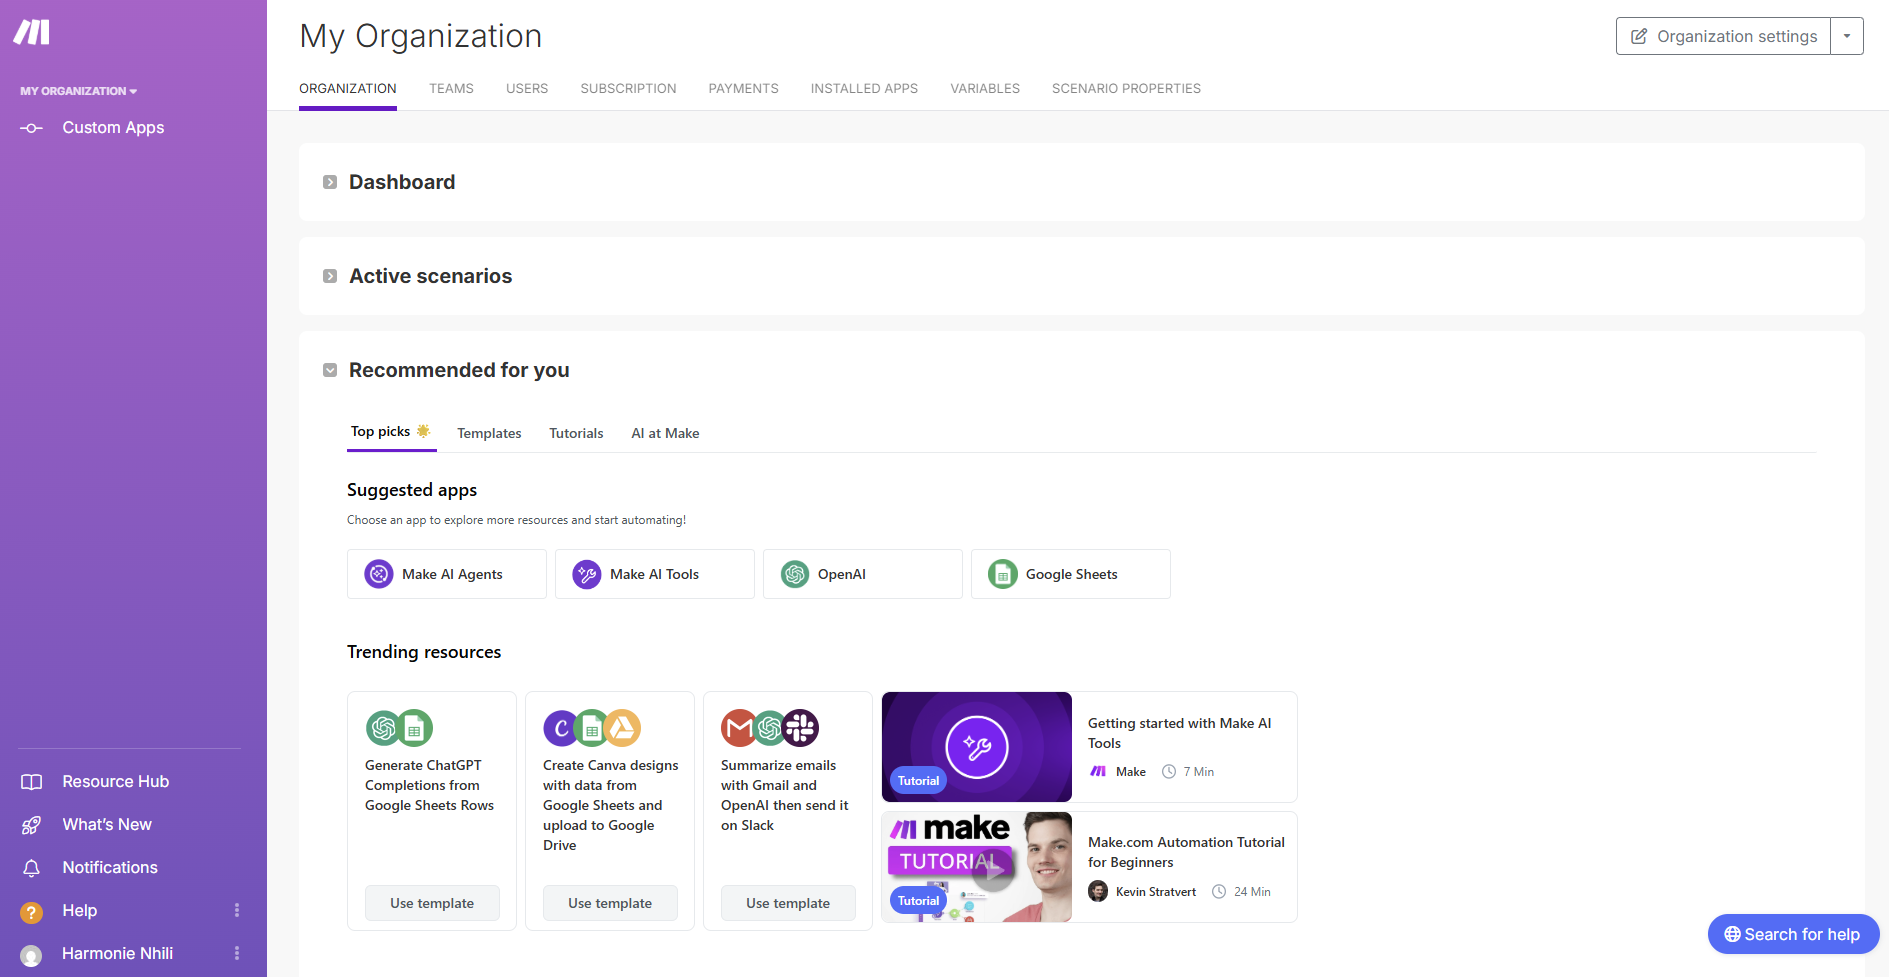Select the OpenAI suggested app icon
This screenshot has width=1889, height=977.
pos(795,574)
